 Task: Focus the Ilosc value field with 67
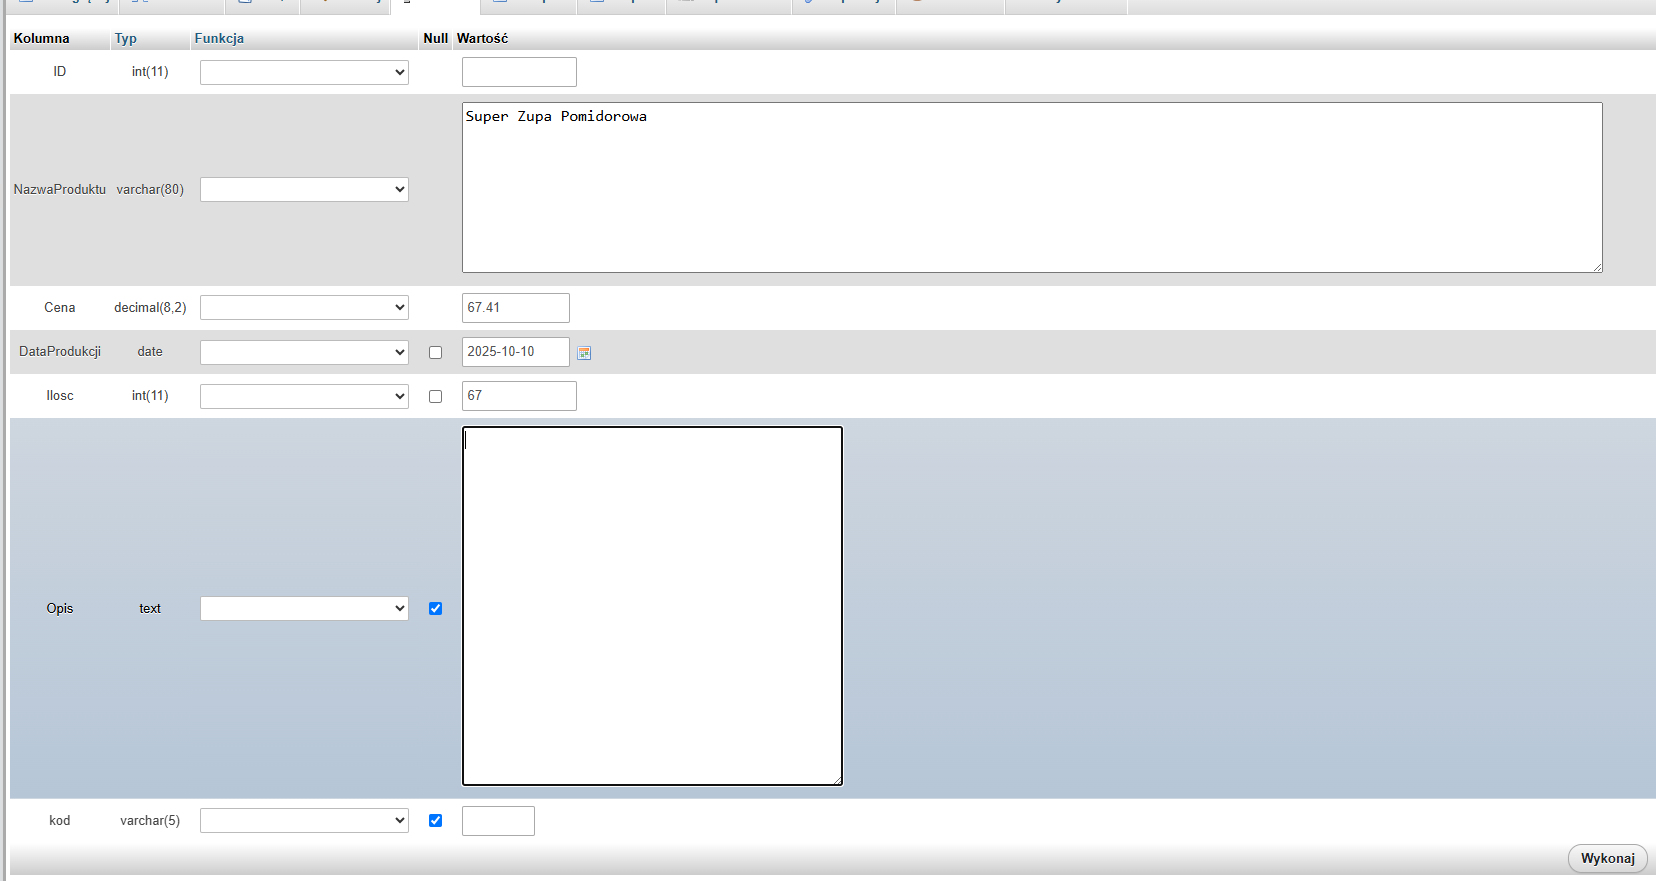519,396
